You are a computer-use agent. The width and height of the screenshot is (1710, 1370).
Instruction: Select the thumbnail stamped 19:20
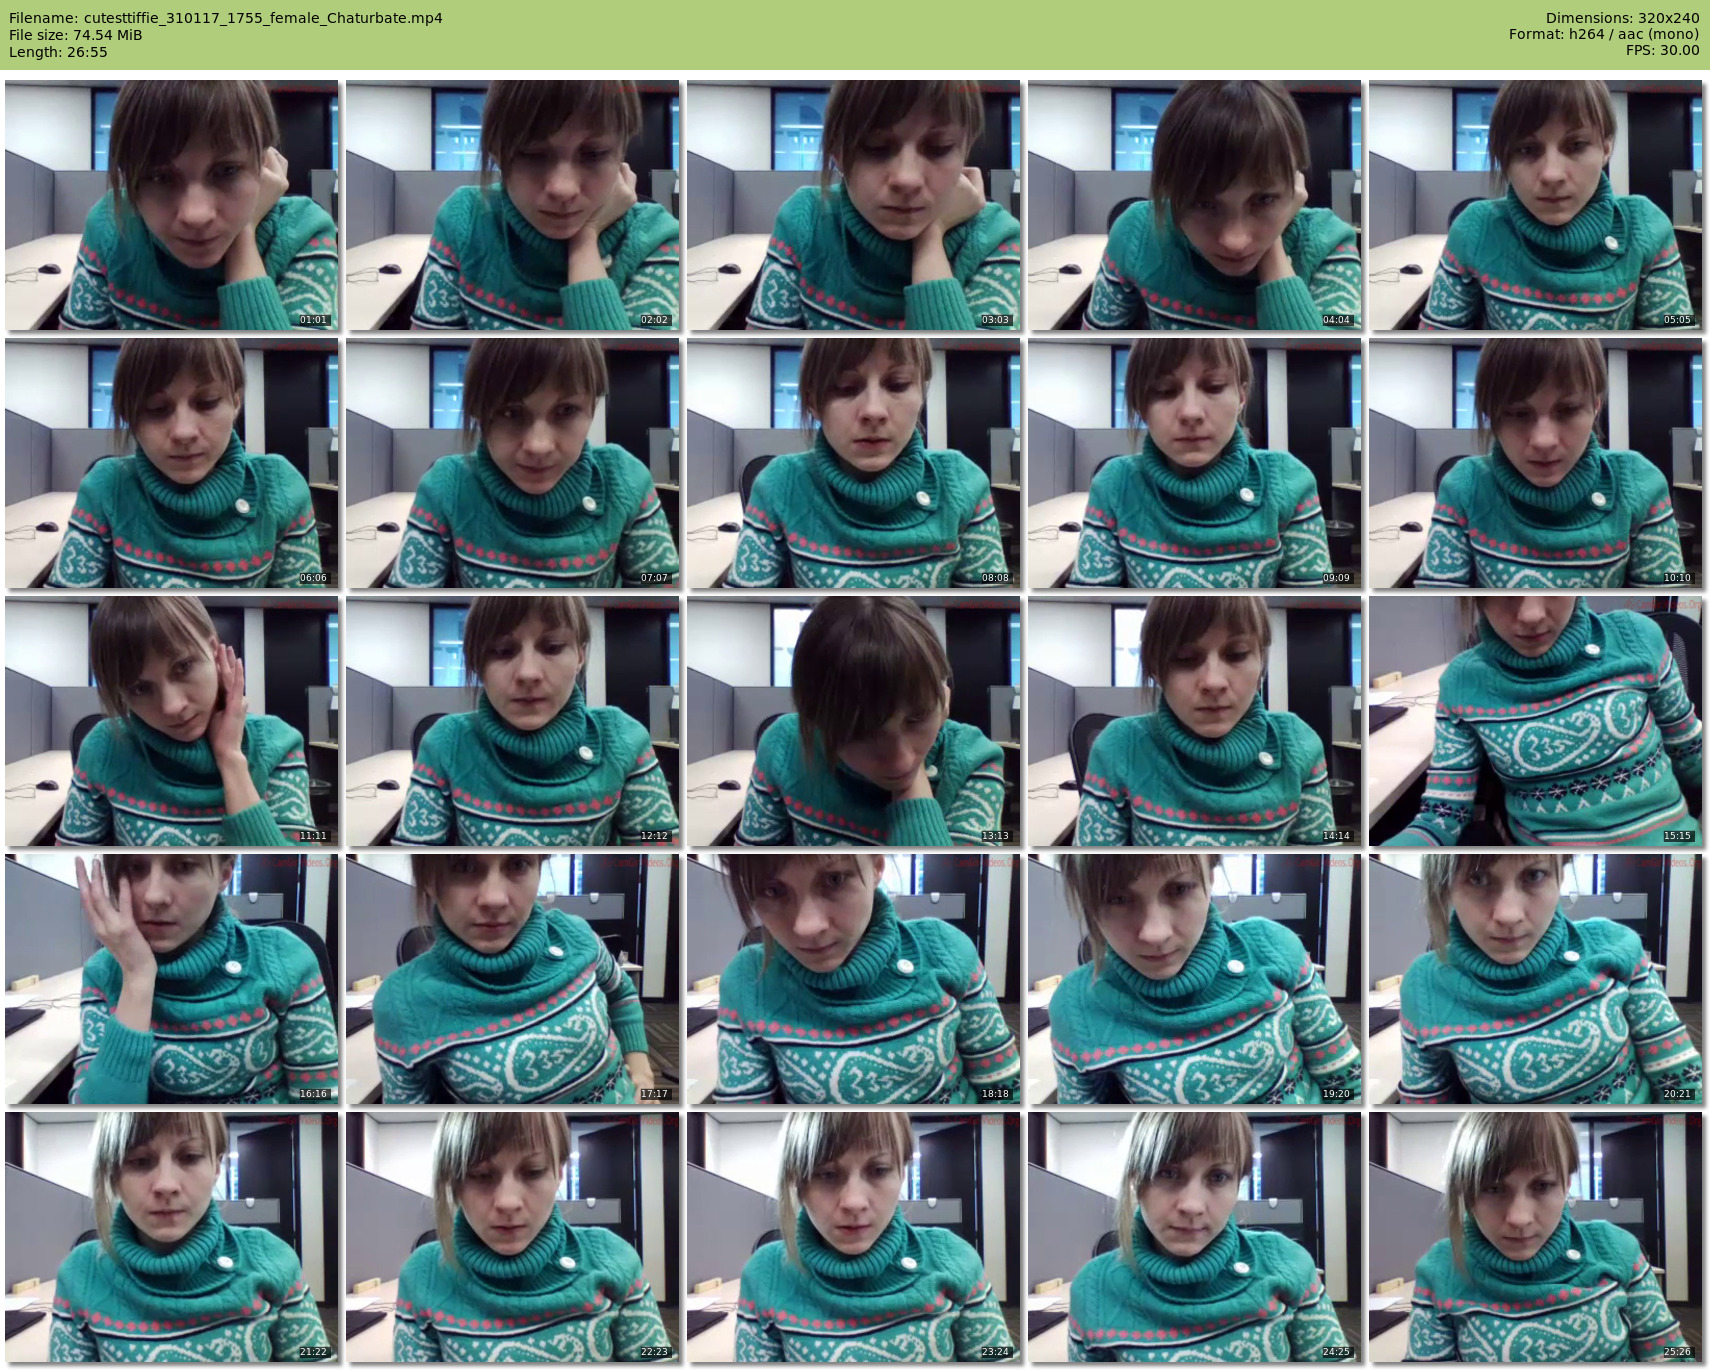click(1195, 979)
